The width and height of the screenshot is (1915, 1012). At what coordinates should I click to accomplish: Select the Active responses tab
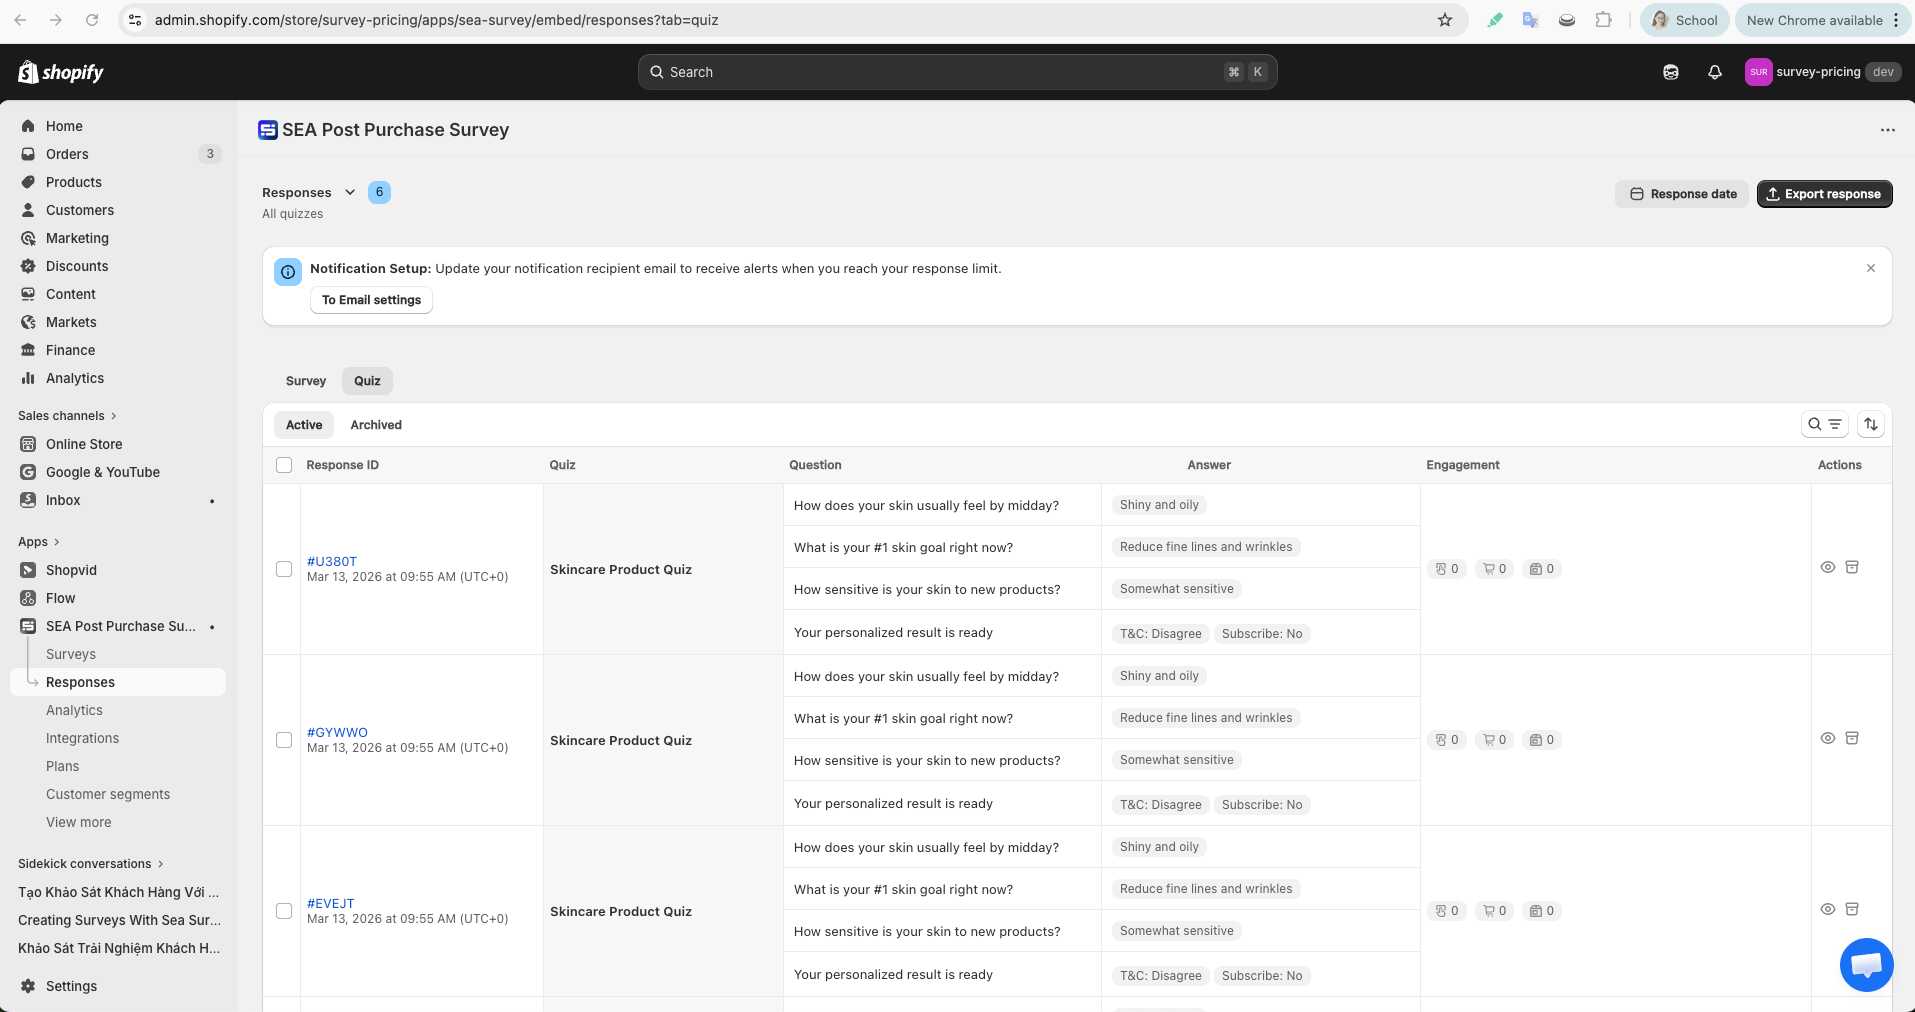point(304,425)
